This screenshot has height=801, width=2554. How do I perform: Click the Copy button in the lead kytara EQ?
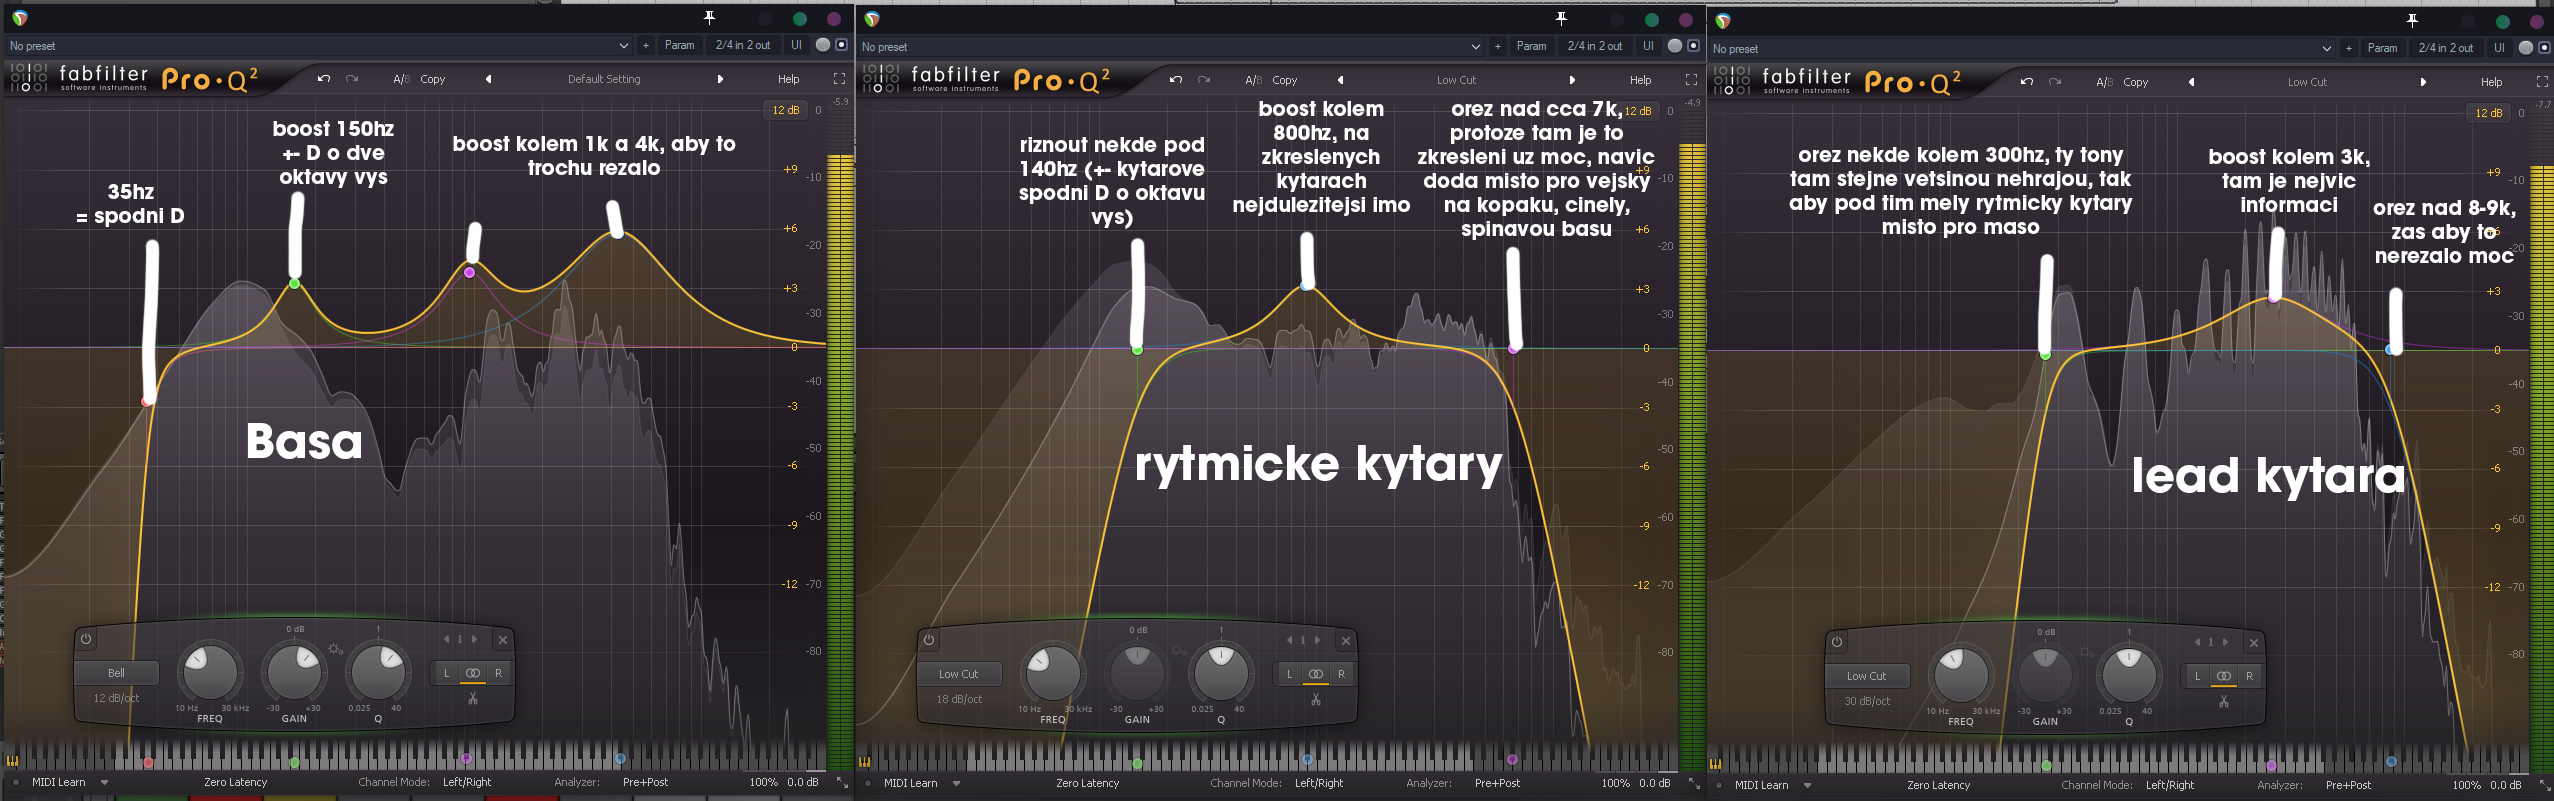[x=2136, y=82]
